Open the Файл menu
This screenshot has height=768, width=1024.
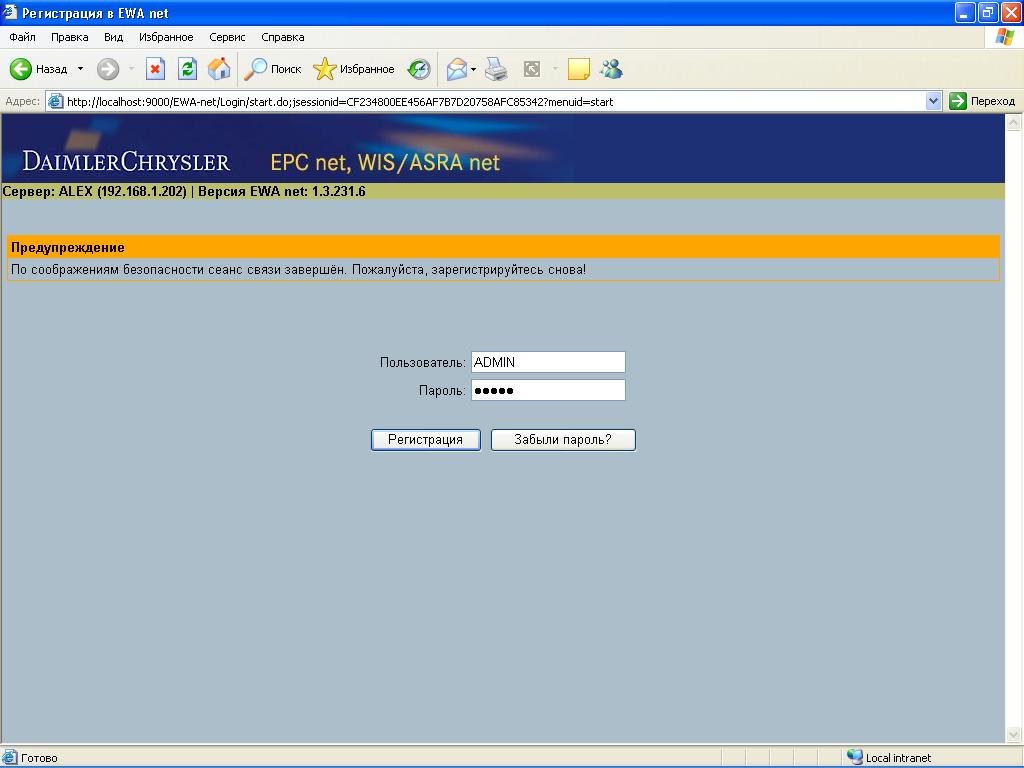pyautogui.click(x=22, y=37)
